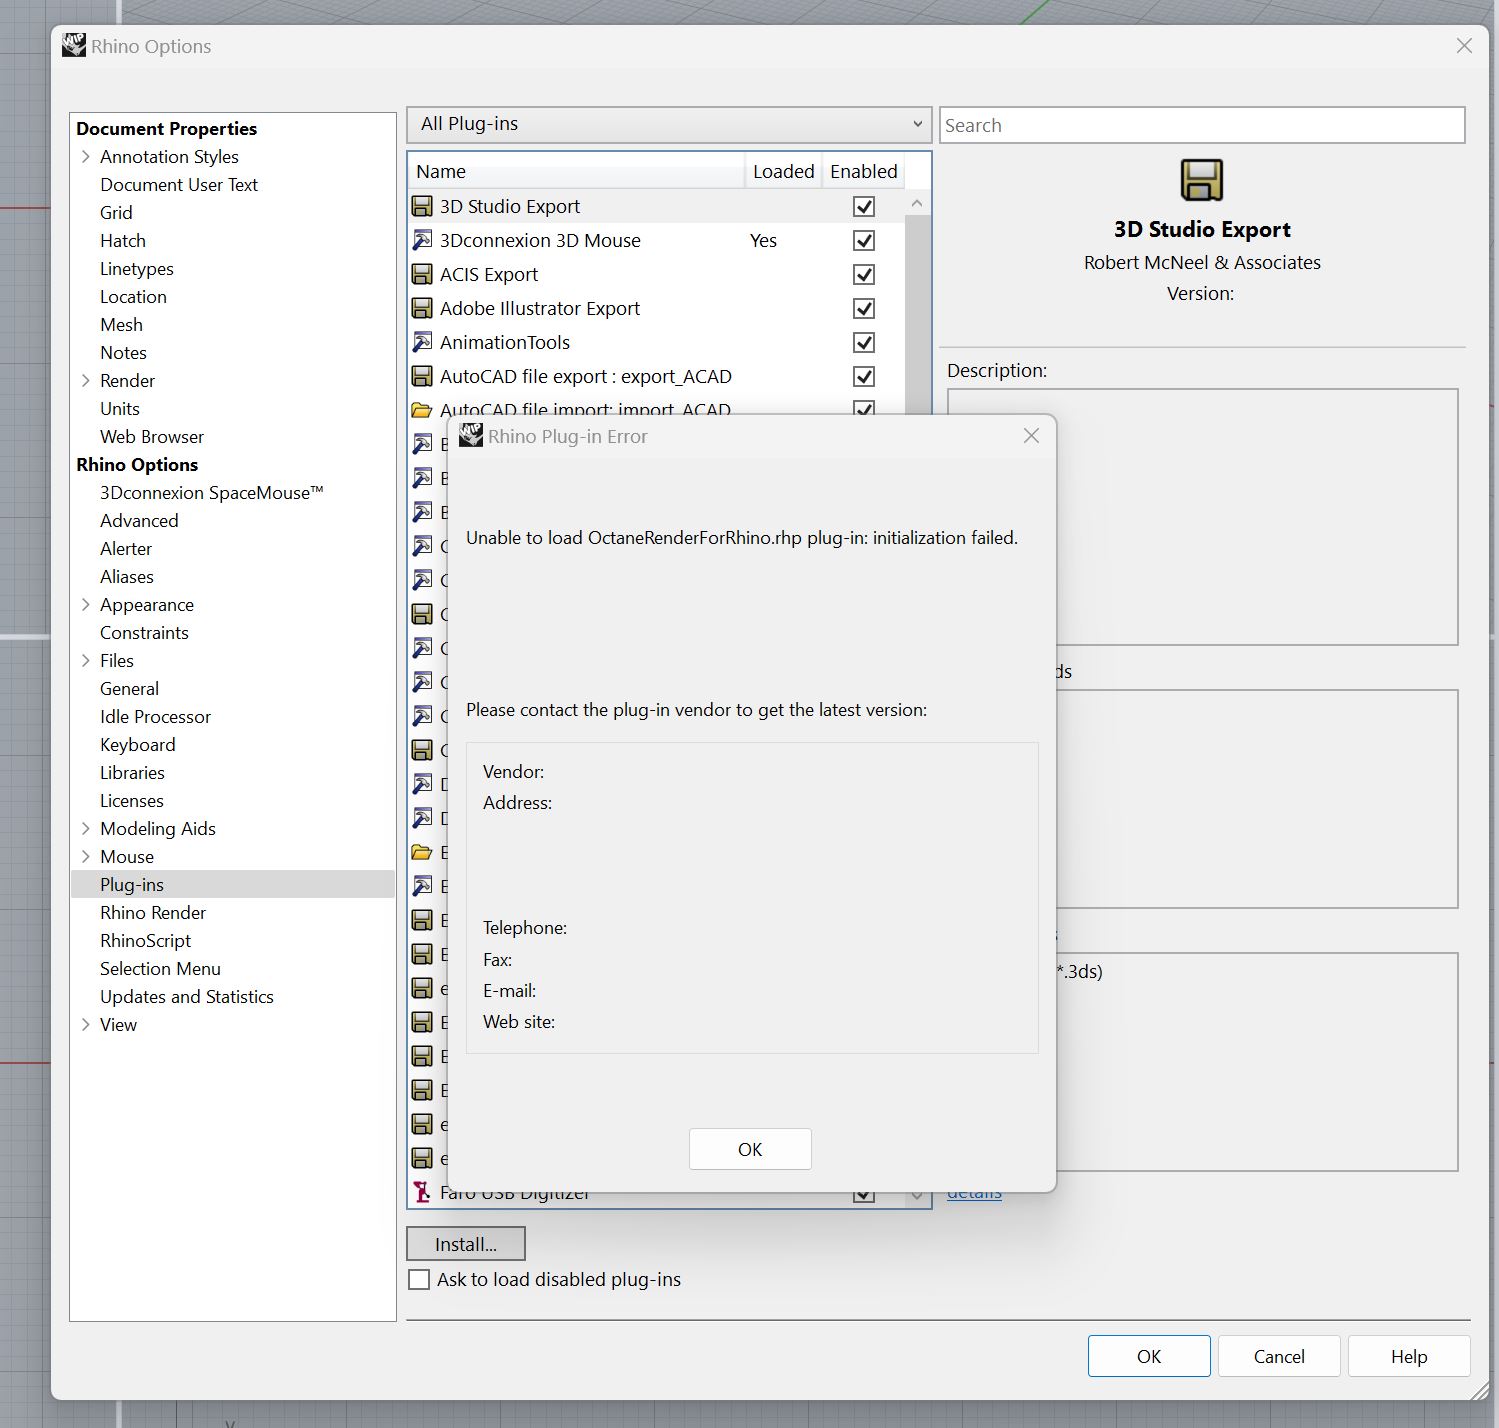Open the Grid document properties page
Screen dimensions: 1499x1428
[x=116, y=213]
